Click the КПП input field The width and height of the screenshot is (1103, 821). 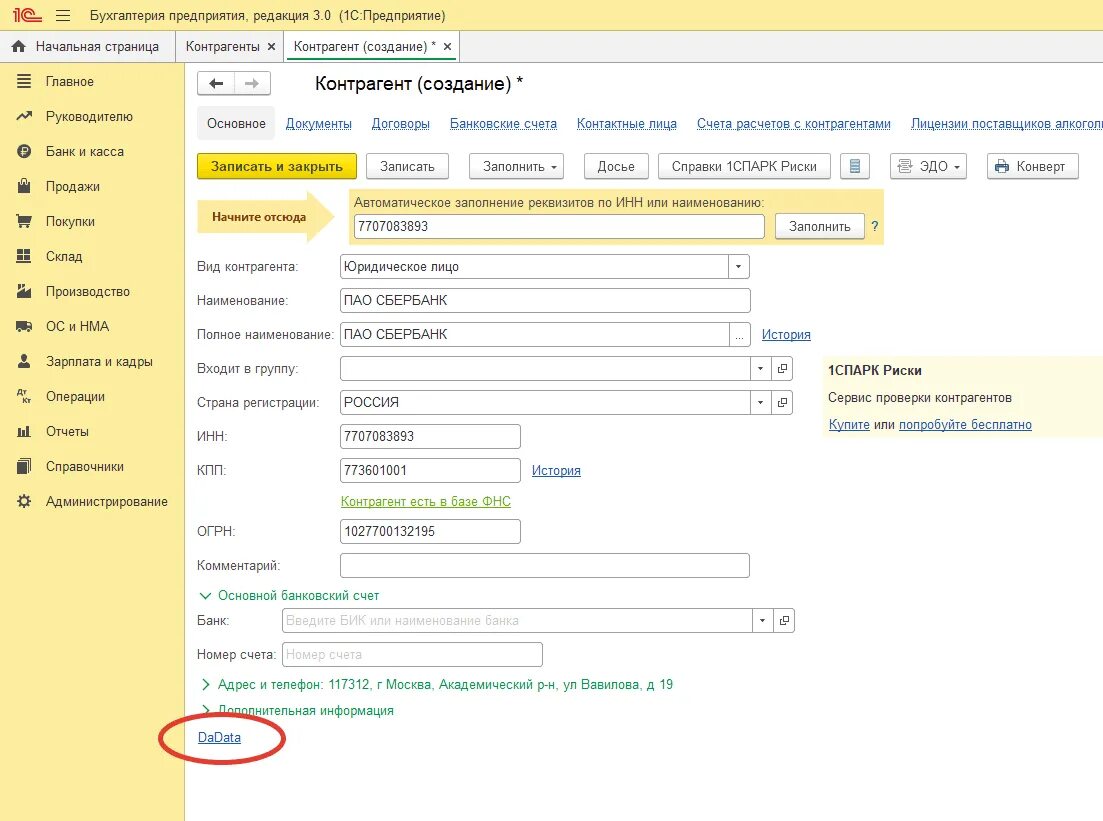coord(431,471)
